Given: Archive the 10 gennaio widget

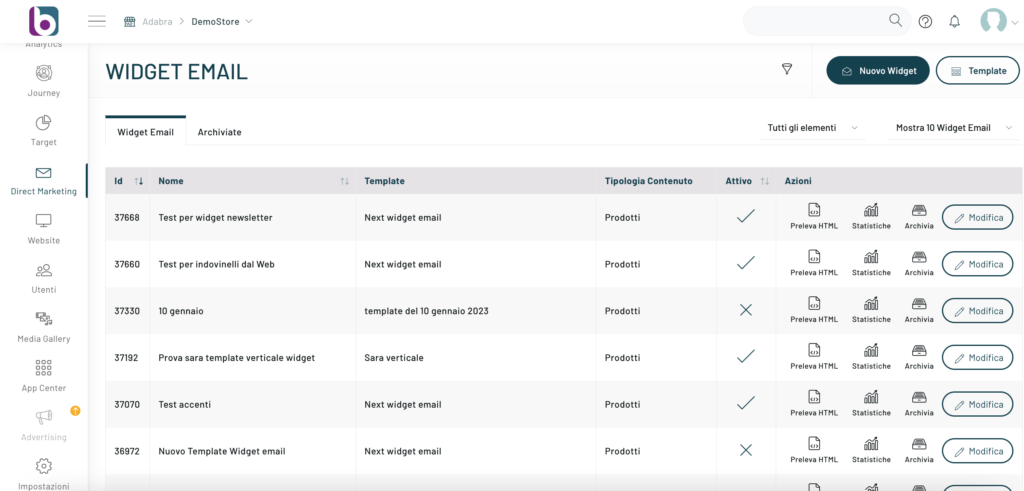Looking at the screenshot, I should click(x=919, y=310).
